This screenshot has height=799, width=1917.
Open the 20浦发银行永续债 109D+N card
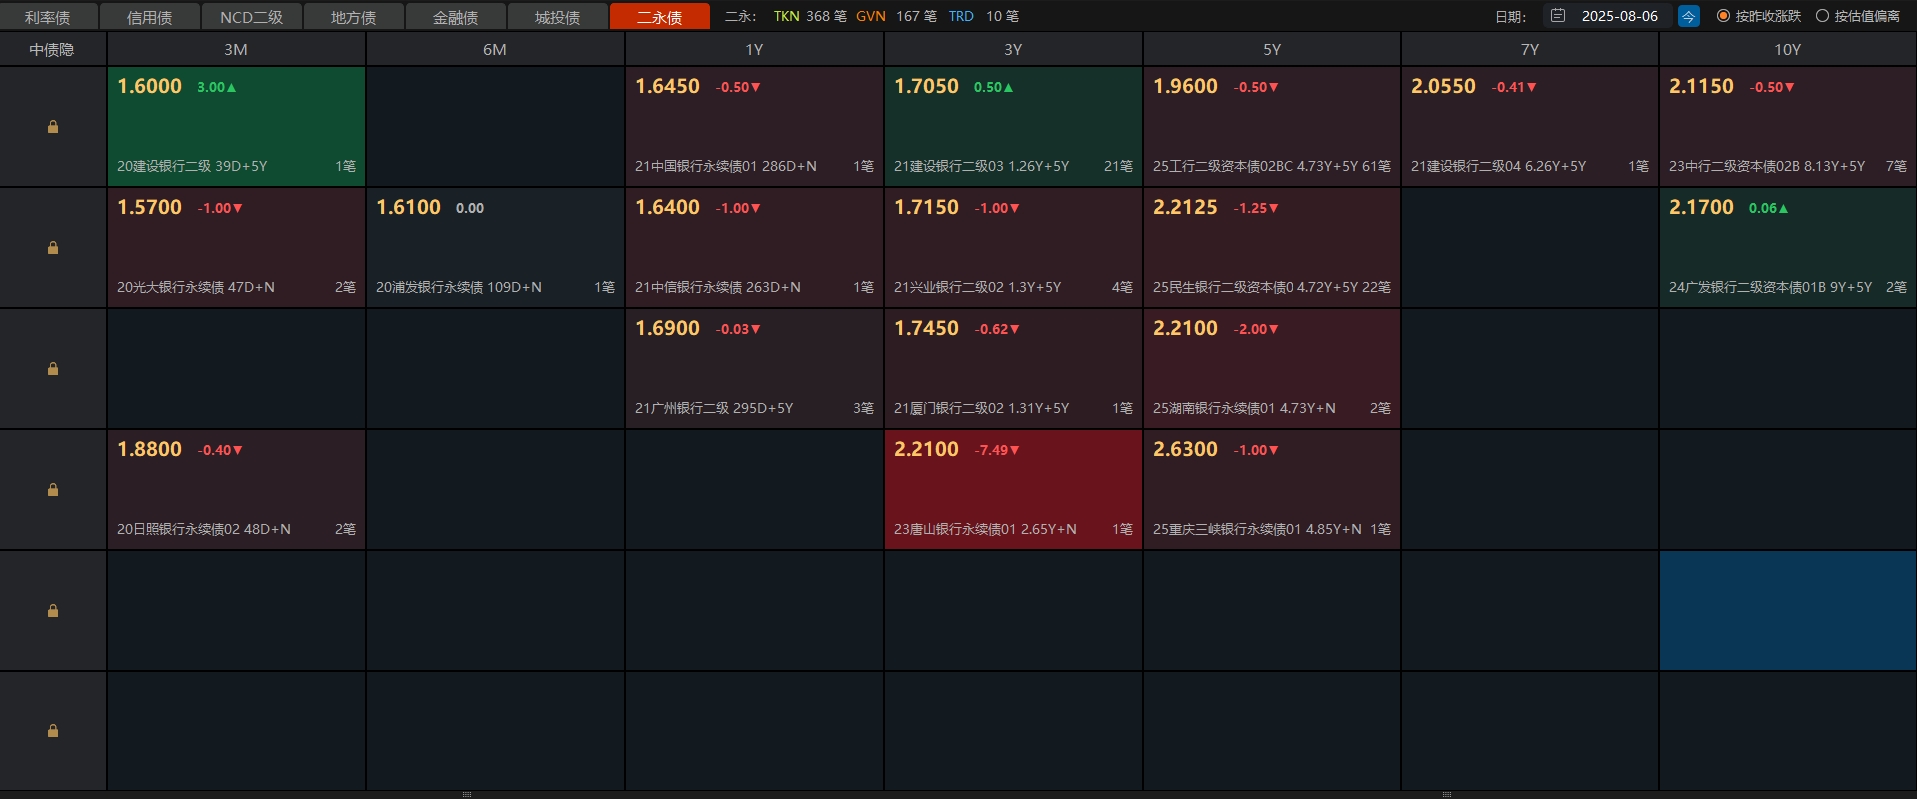(495, 247)
